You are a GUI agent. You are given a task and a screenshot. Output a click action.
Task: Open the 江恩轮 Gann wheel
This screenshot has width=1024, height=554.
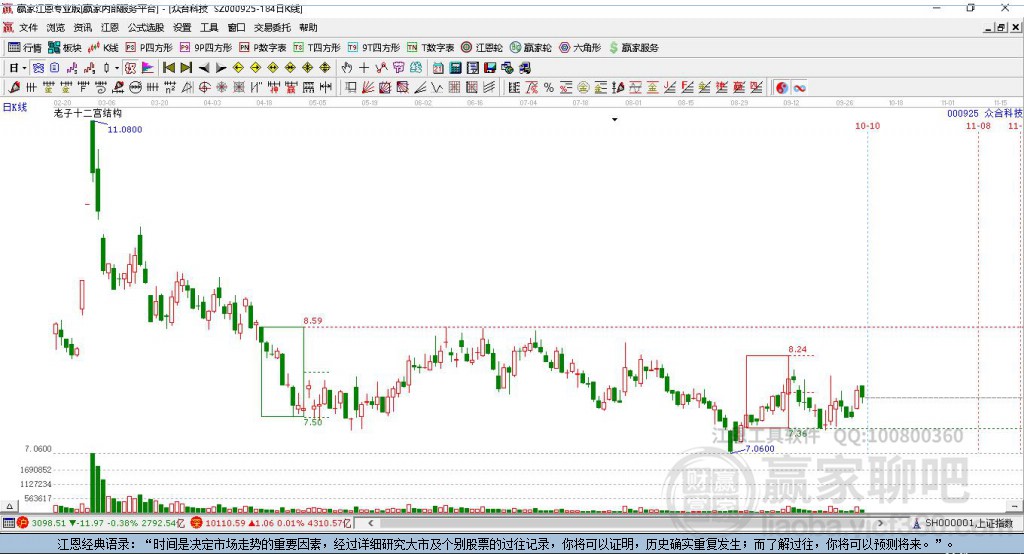click(482, 48)
